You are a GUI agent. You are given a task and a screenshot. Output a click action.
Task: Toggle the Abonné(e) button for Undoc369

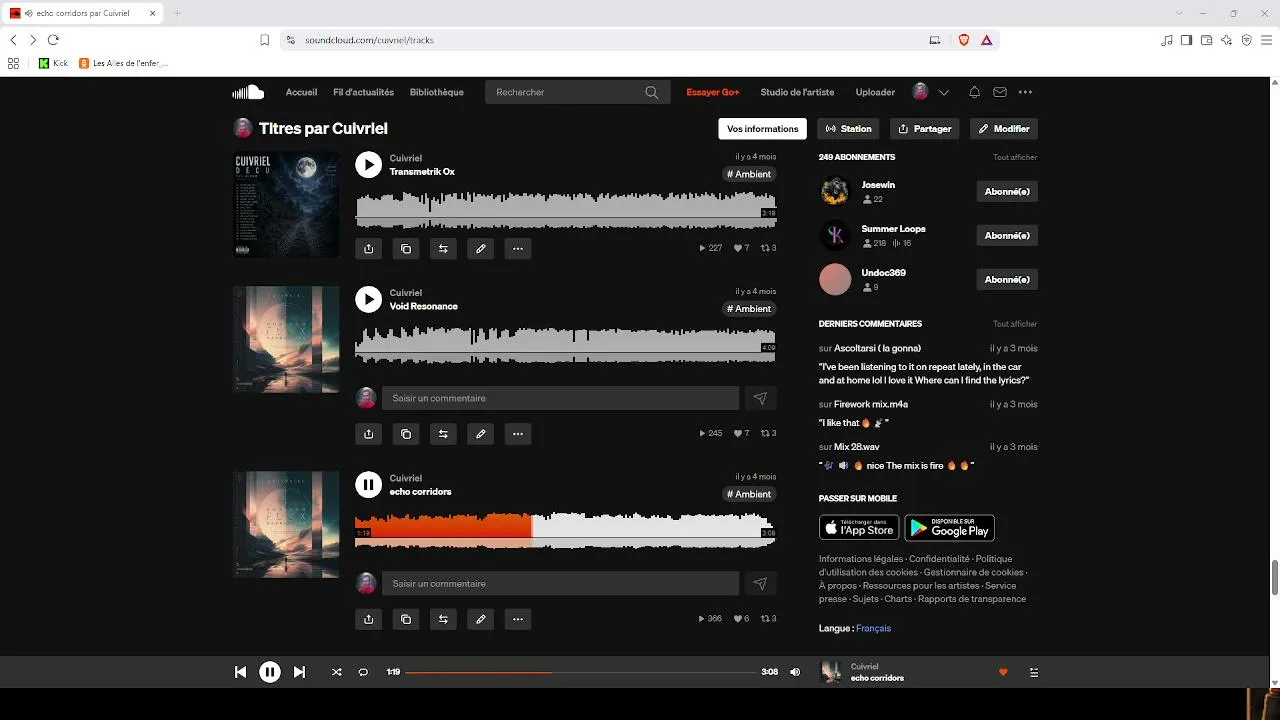click(1007, 279)
